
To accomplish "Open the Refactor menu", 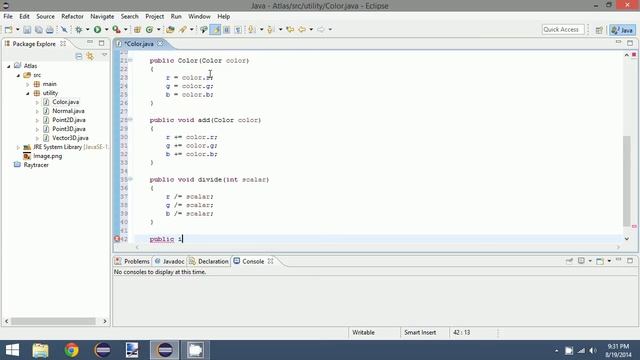I will pos(72,16).
